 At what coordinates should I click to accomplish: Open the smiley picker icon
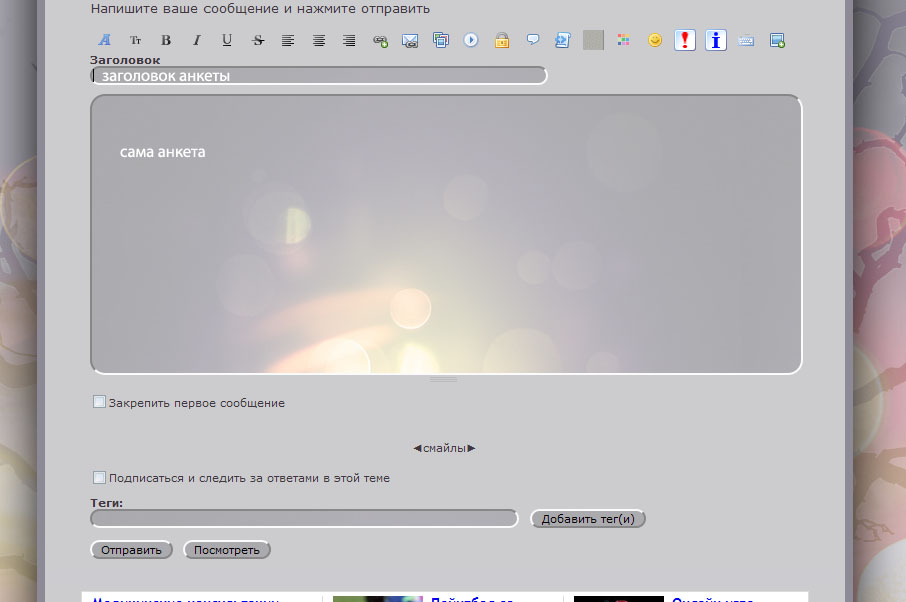[x=655, y=40]
